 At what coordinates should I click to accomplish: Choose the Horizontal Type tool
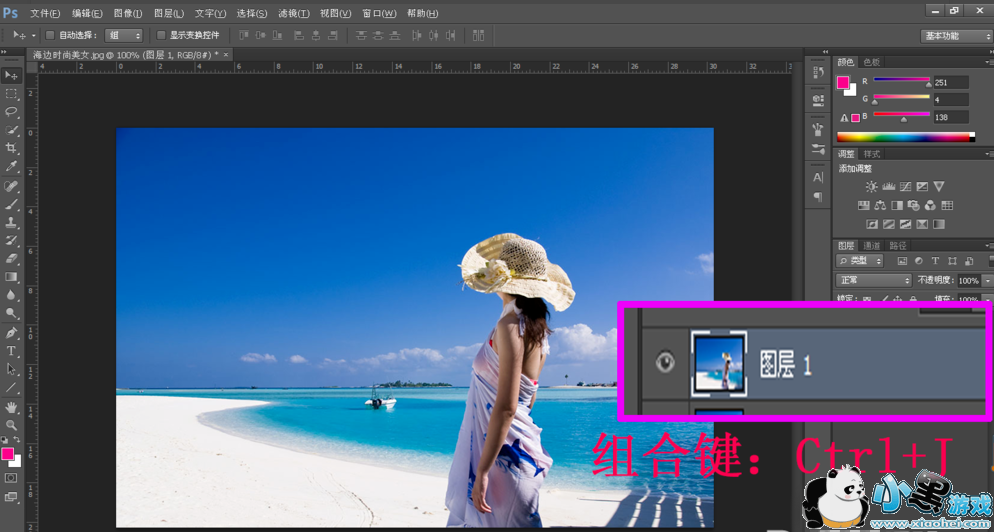(12, 351)
